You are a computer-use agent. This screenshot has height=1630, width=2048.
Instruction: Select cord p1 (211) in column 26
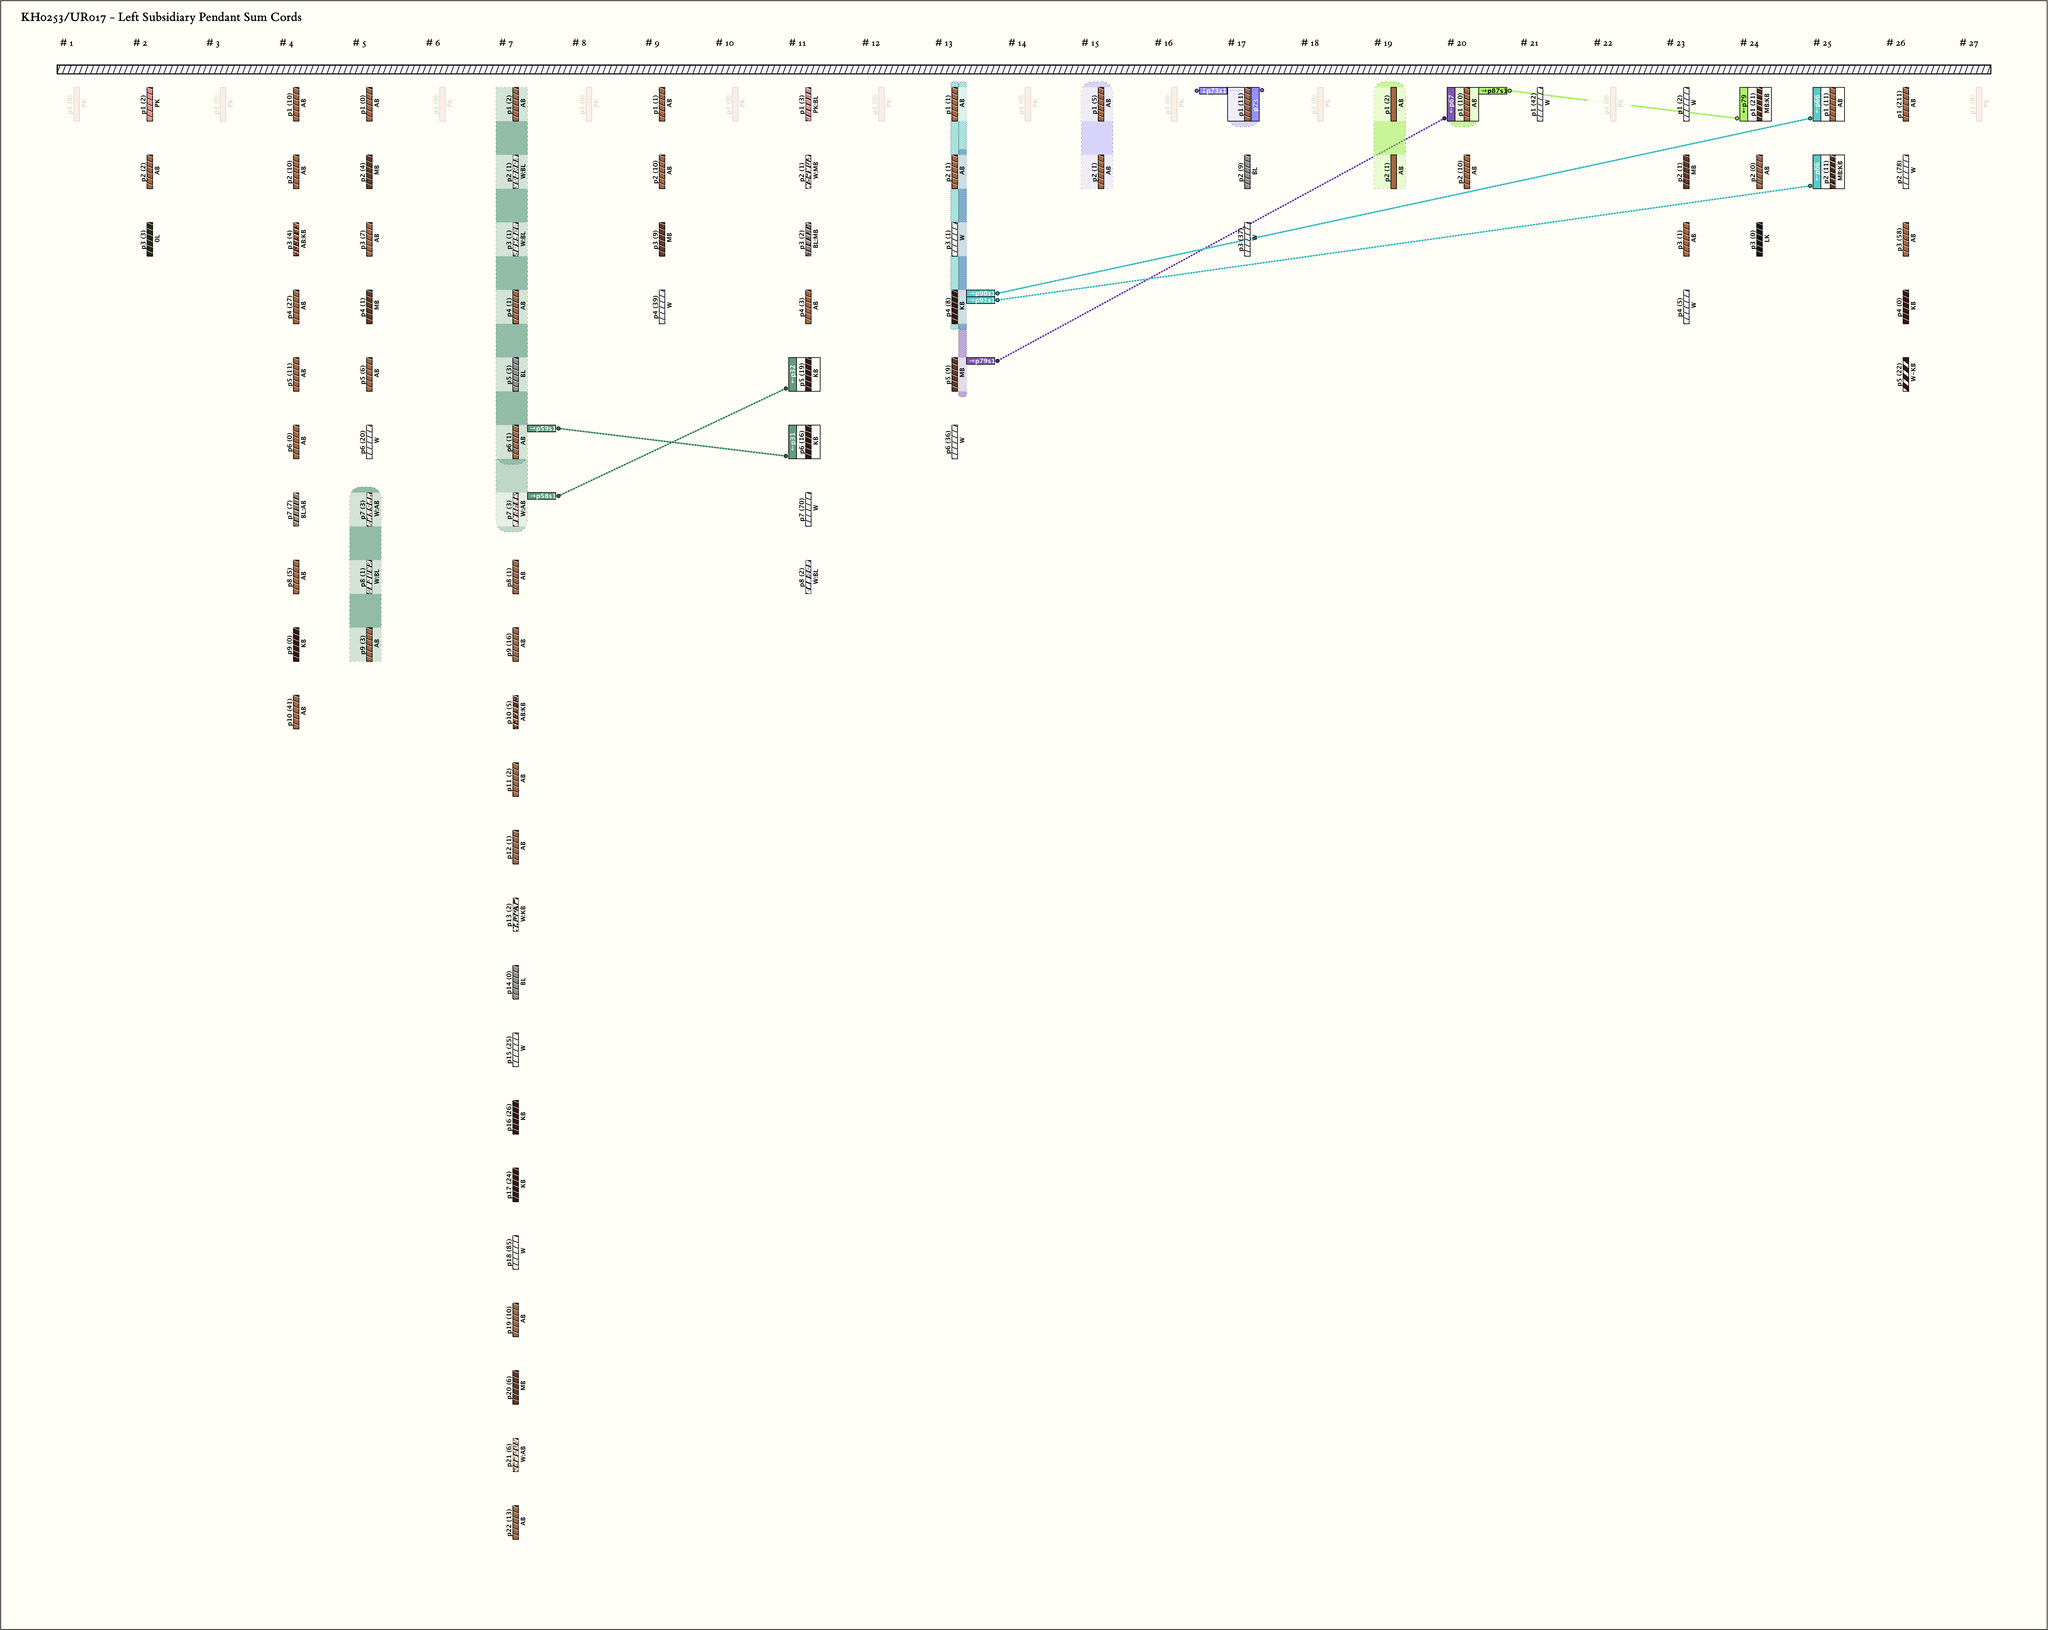tap(1906, 104)
